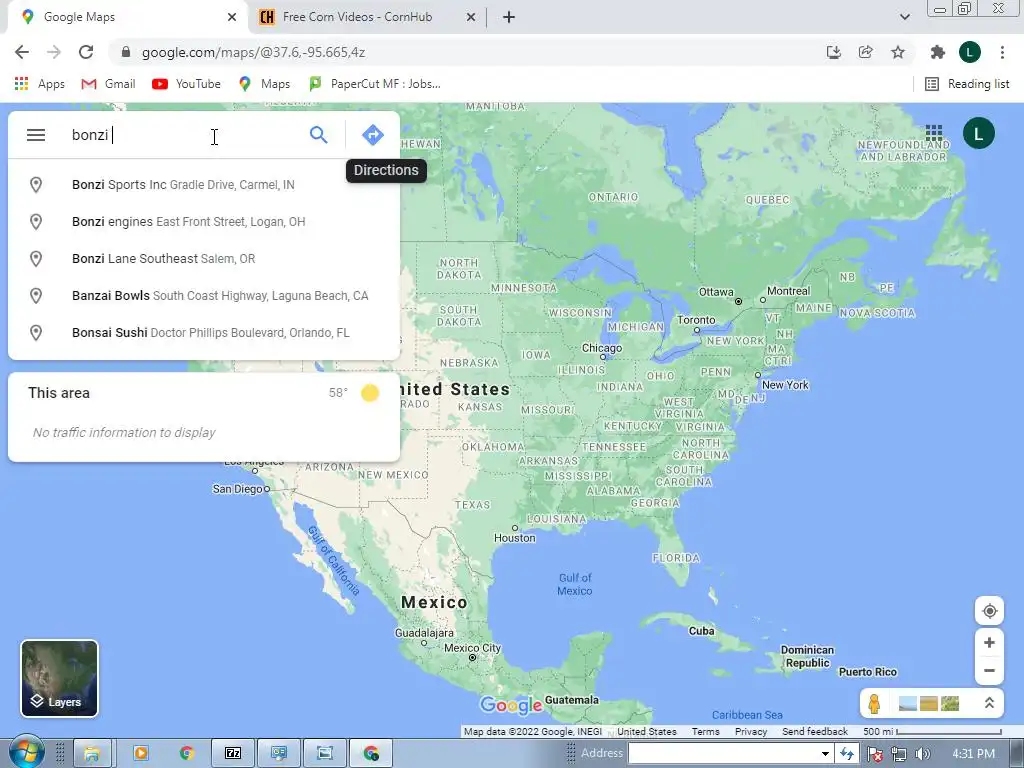The image size is (1024, 768).
Task: Open the Maps bookmark
Action: [264, 84]
